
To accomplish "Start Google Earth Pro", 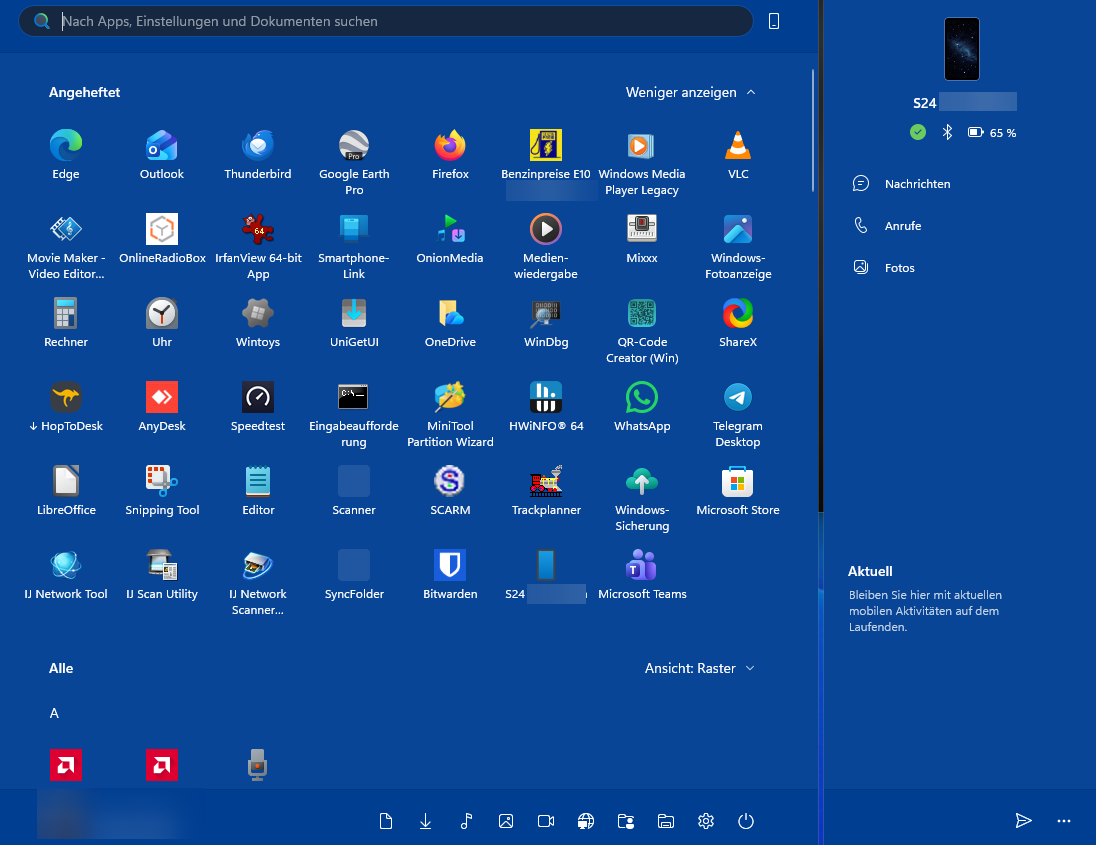I will (x=354, y=163).
